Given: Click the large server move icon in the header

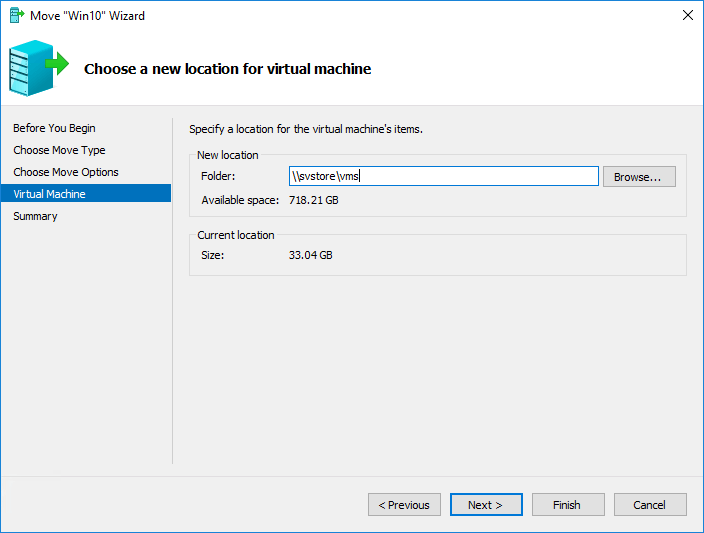Looking at the screenshot, I should point(39,68).
